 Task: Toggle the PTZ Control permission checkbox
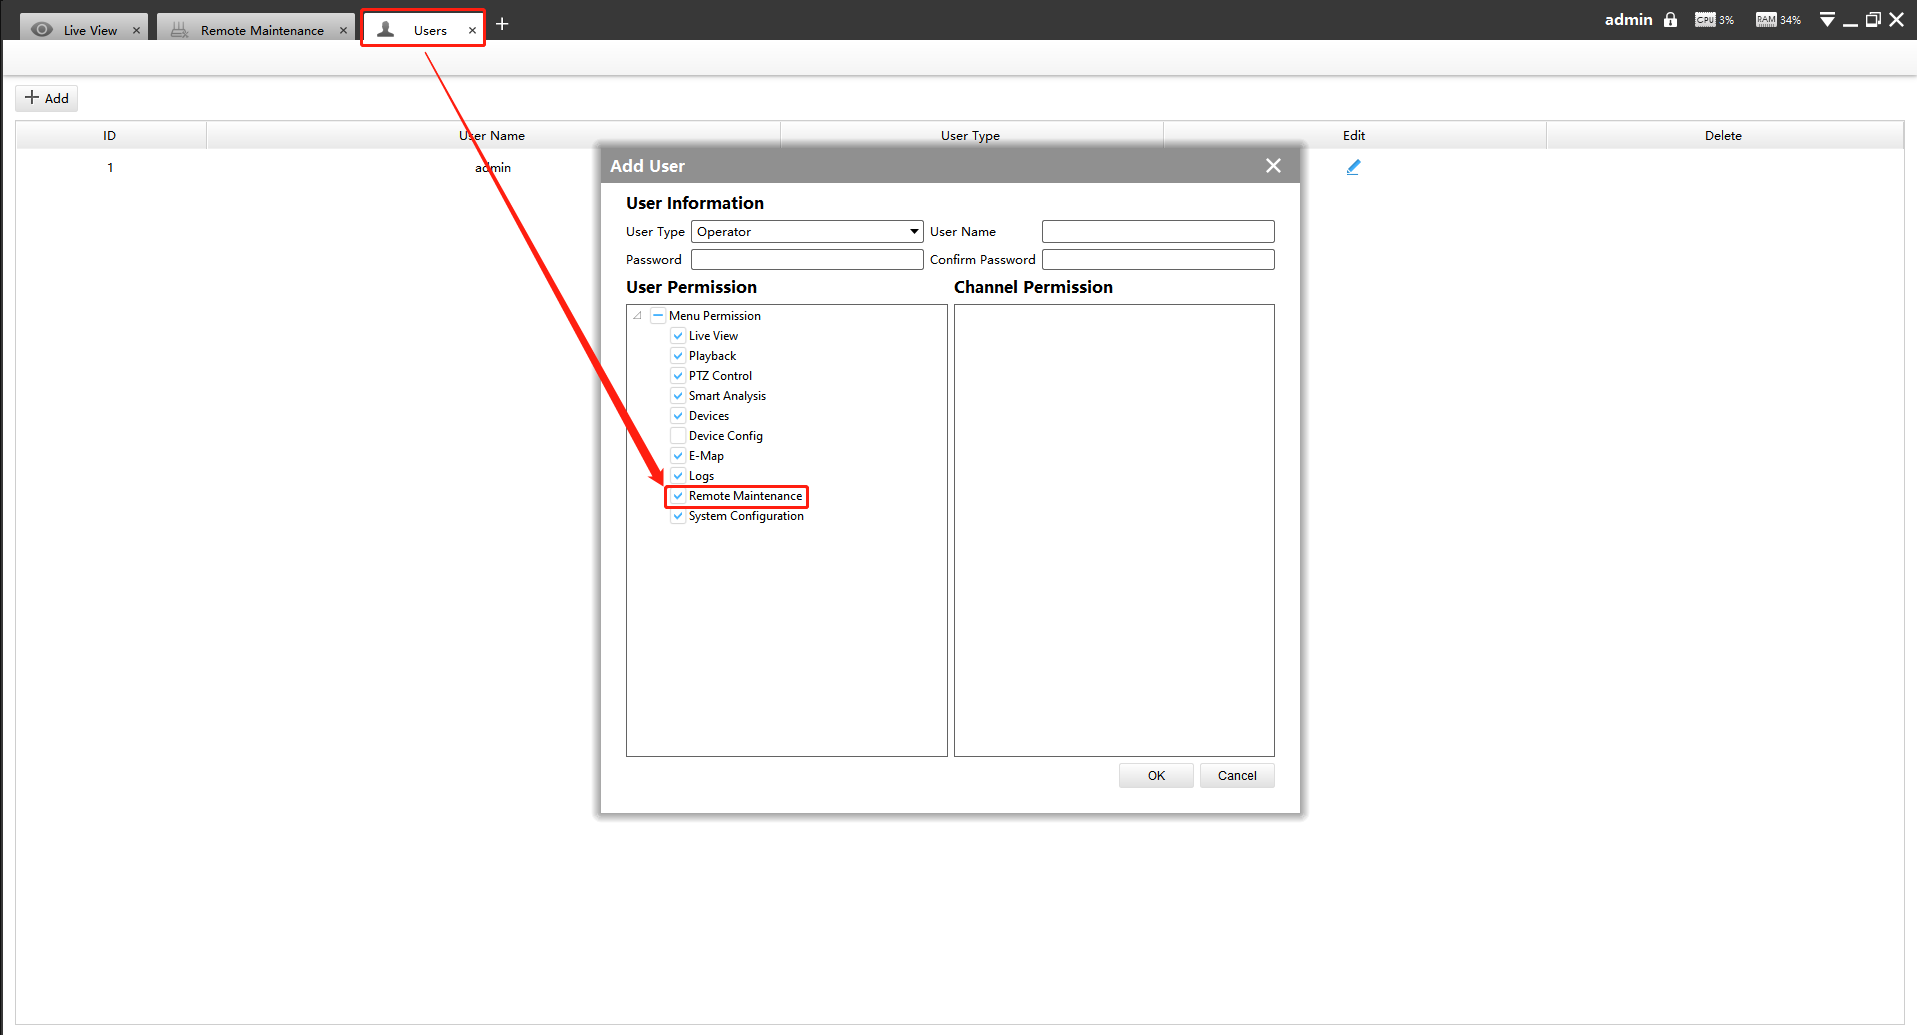(678, 376)
